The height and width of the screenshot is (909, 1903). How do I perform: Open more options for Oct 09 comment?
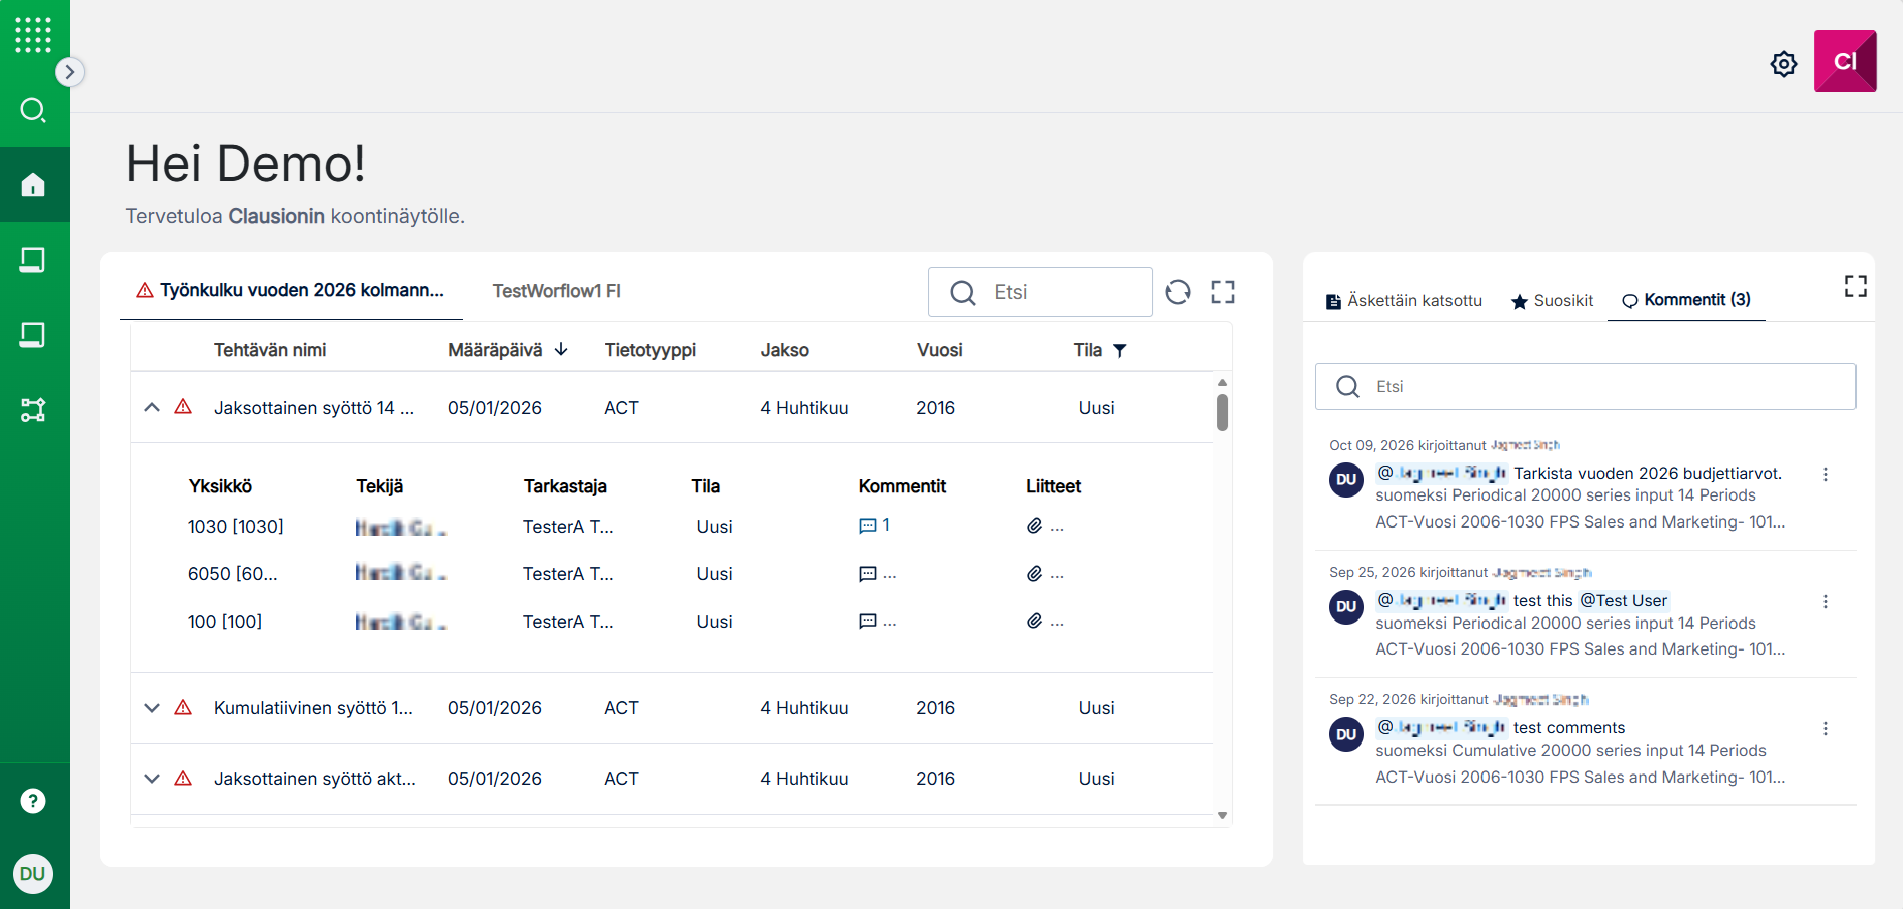click(x=1826, y=475)
